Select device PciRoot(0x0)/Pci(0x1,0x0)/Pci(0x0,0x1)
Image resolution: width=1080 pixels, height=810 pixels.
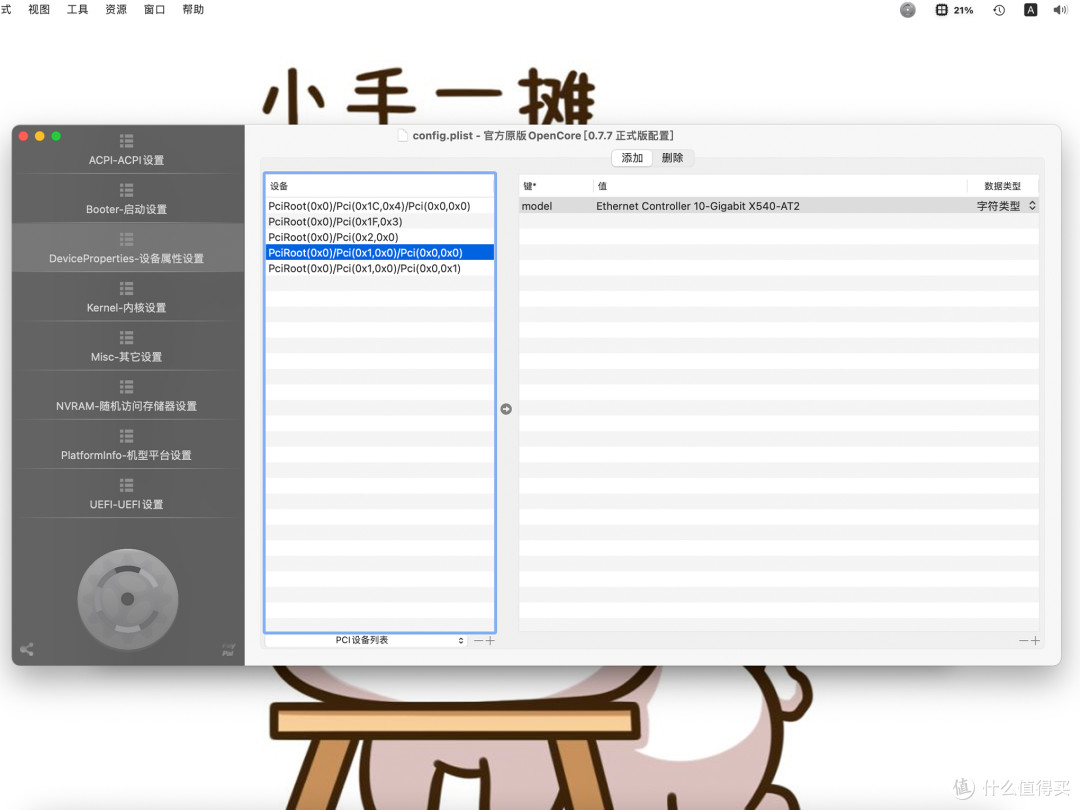[x=380, y=269]
